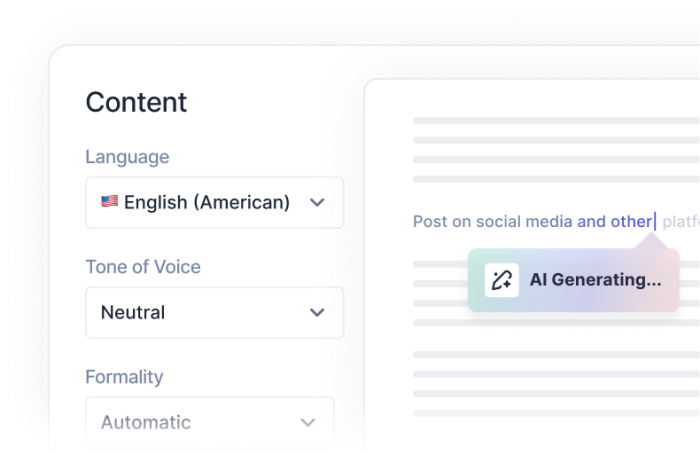
Task: Click the Formality field label
Action: click(124, 377)
